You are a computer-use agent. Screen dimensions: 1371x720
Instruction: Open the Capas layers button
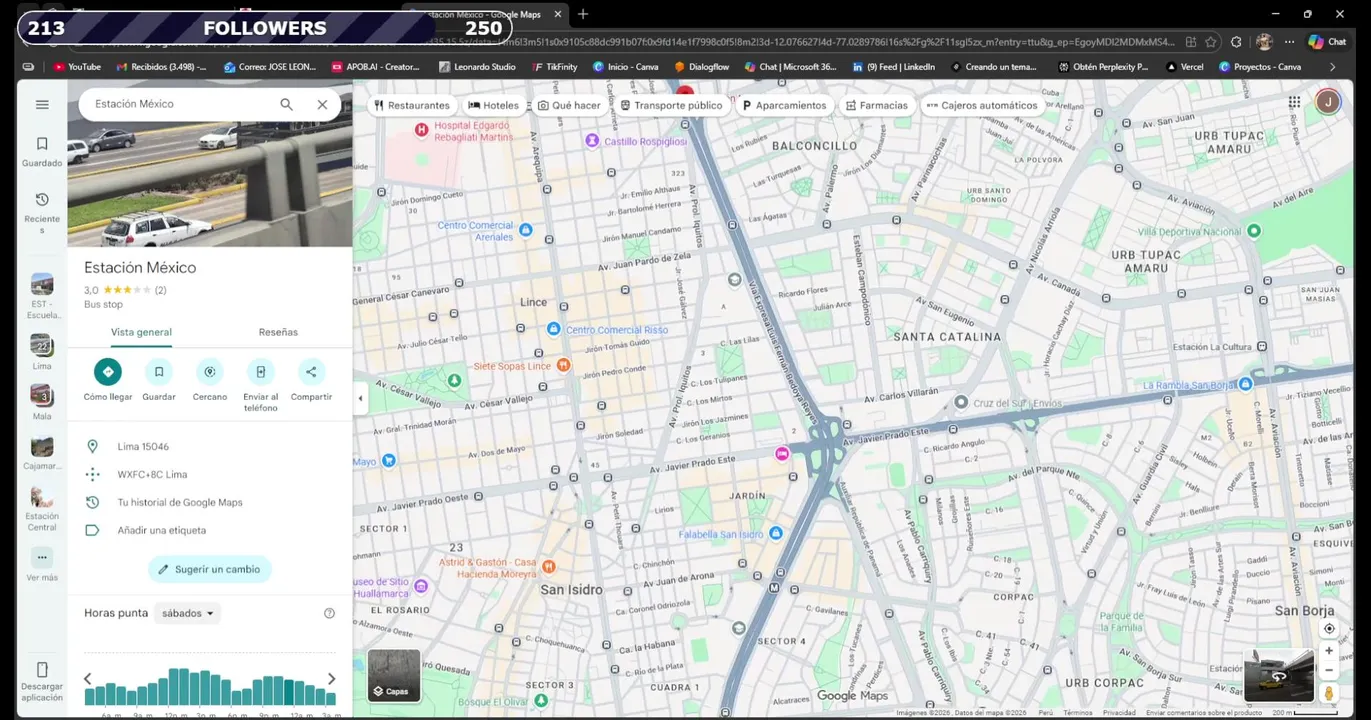click(394, 676)
